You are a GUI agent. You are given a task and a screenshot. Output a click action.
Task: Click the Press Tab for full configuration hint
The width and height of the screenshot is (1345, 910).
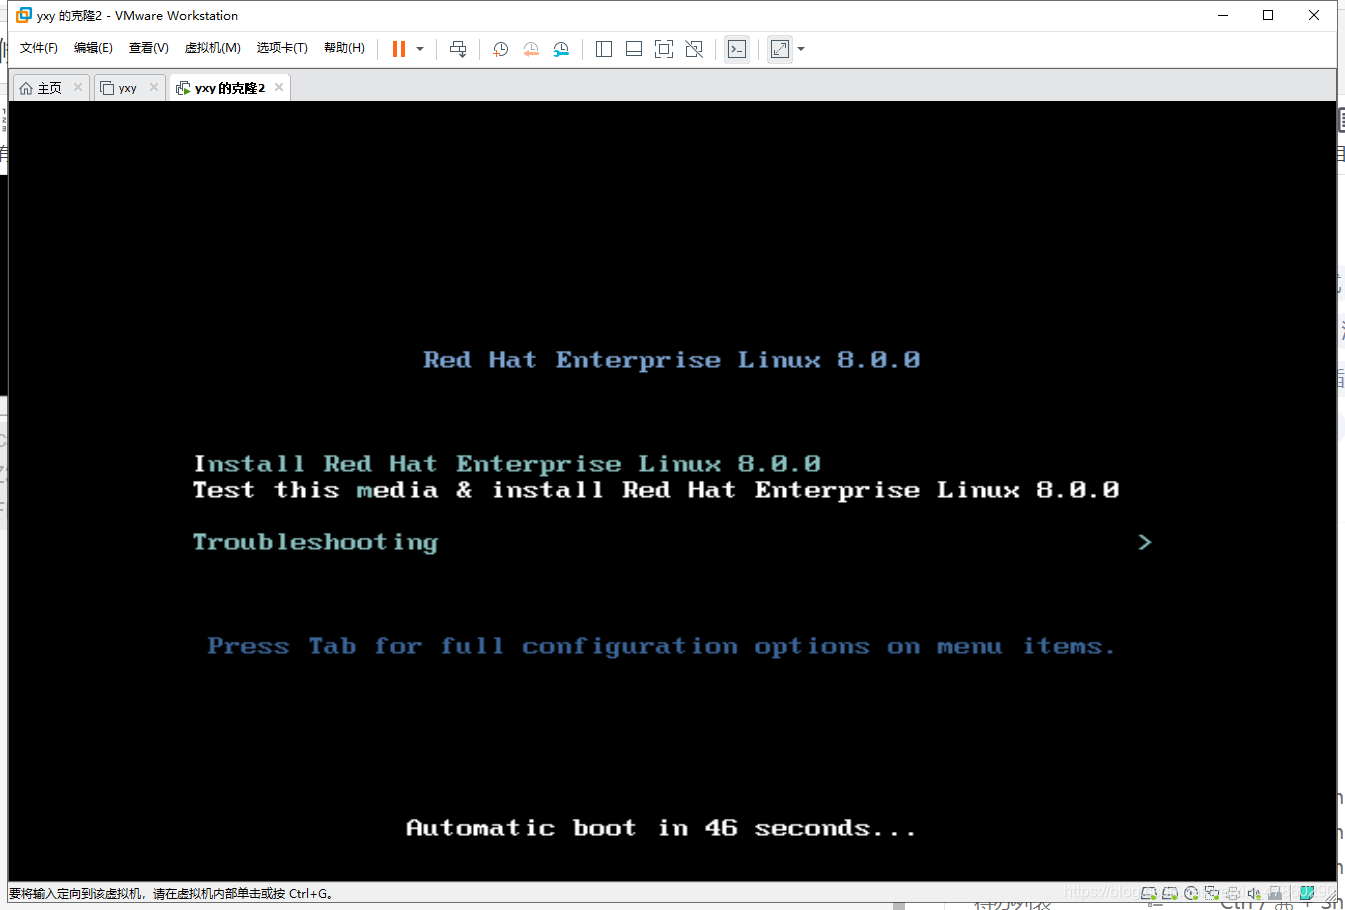click(660, 646)
